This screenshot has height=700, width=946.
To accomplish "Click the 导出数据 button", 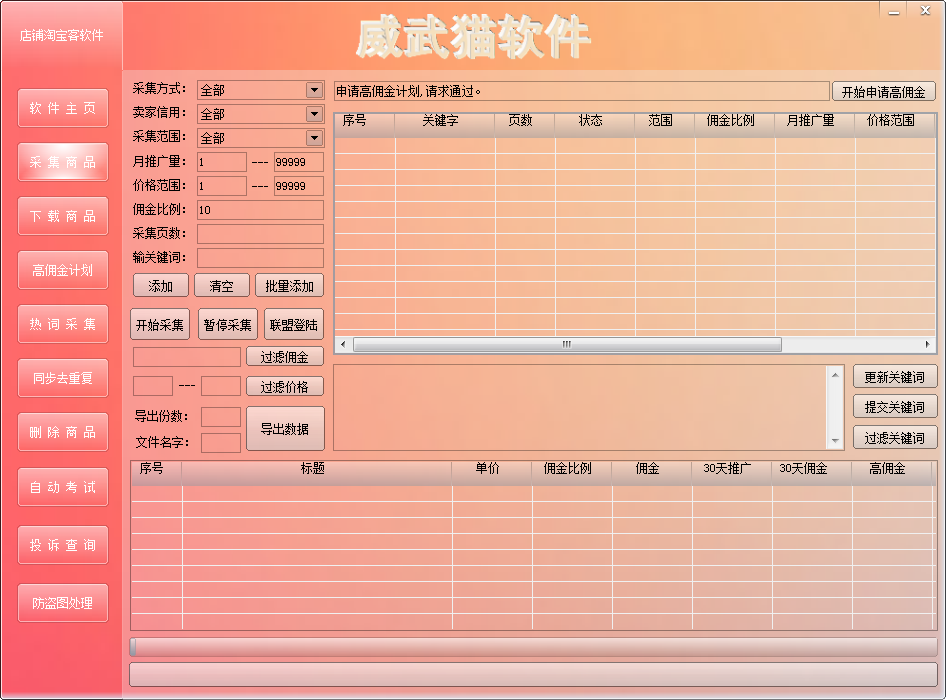I will tap(285, 428).
